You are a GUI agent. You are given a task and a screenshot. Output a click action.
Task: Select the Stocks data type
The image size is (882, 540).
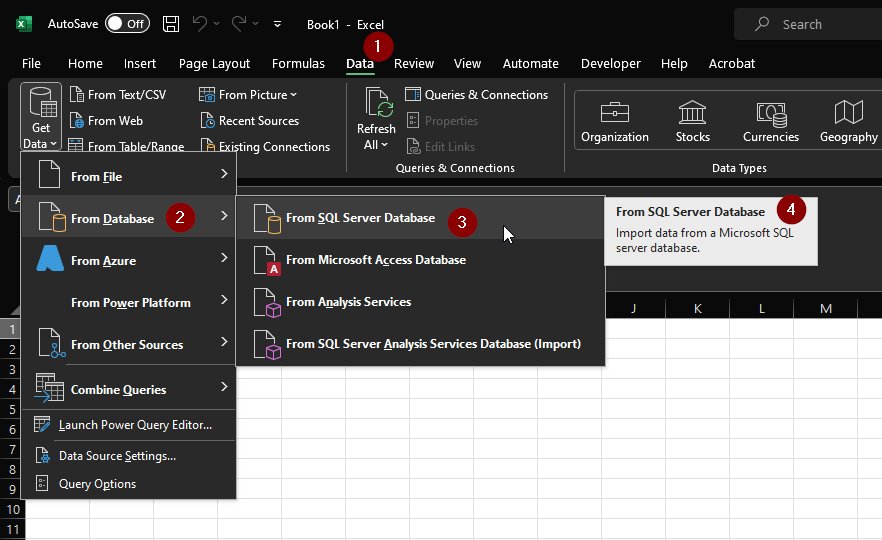pyautogui.click(x=692, y=121)
